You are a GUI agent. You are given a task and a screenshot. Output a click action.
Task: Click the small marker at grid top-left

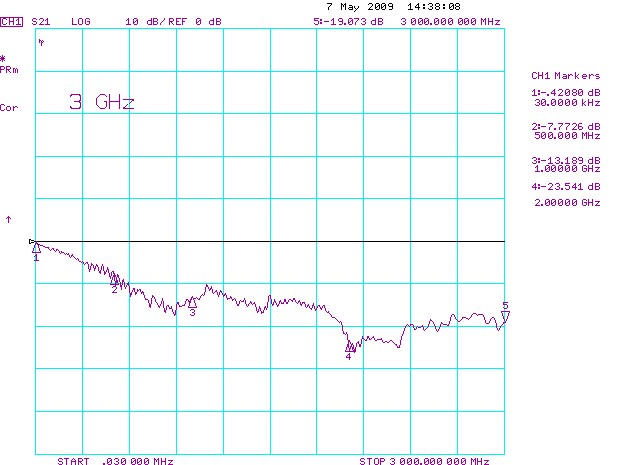[x=41, y=43]
